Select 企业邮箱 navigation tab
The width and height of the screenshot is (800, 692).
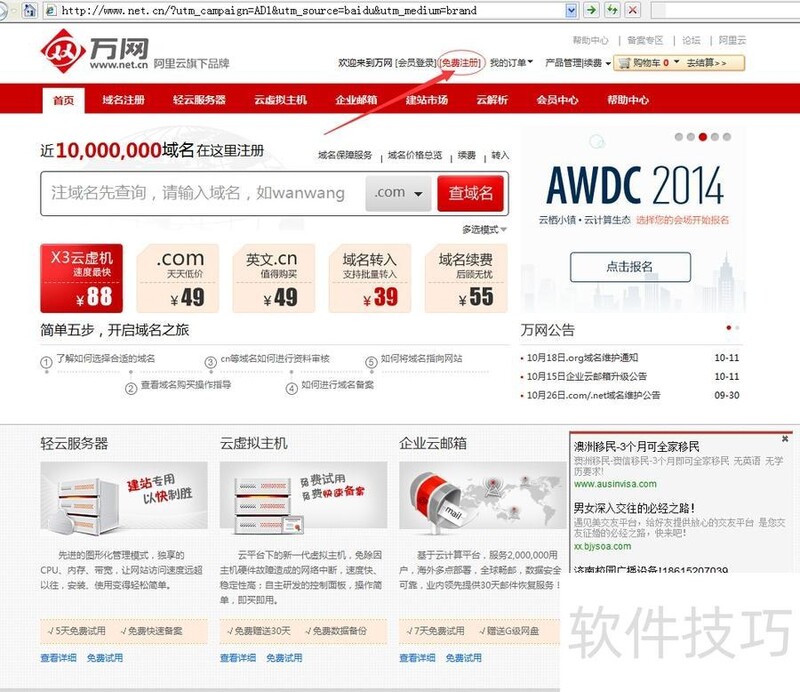(x=356, y=100)
